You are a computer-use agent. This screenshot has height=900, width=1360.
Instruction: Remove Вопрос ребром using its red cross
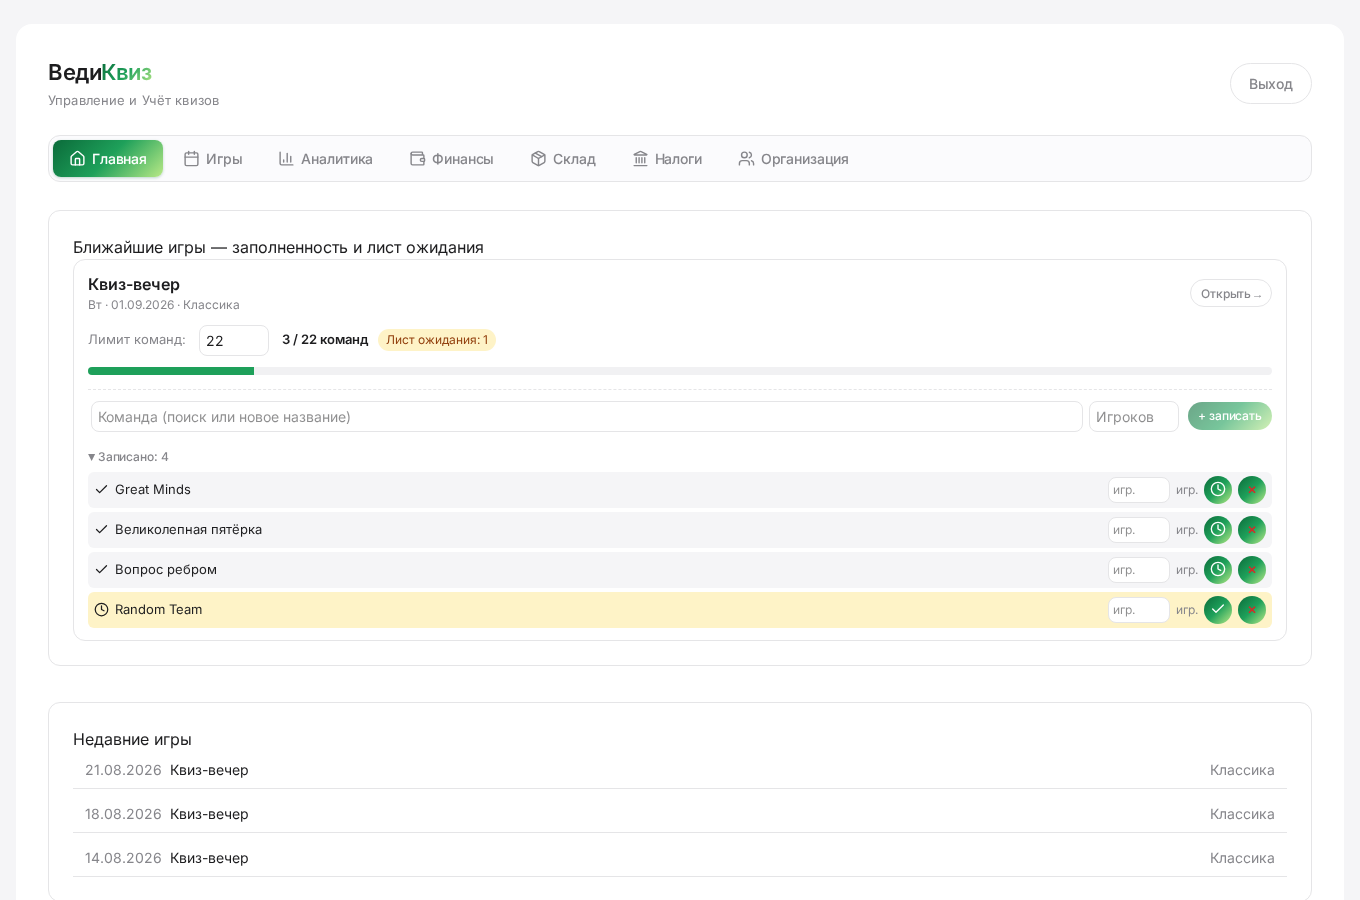click(1252, 570)
